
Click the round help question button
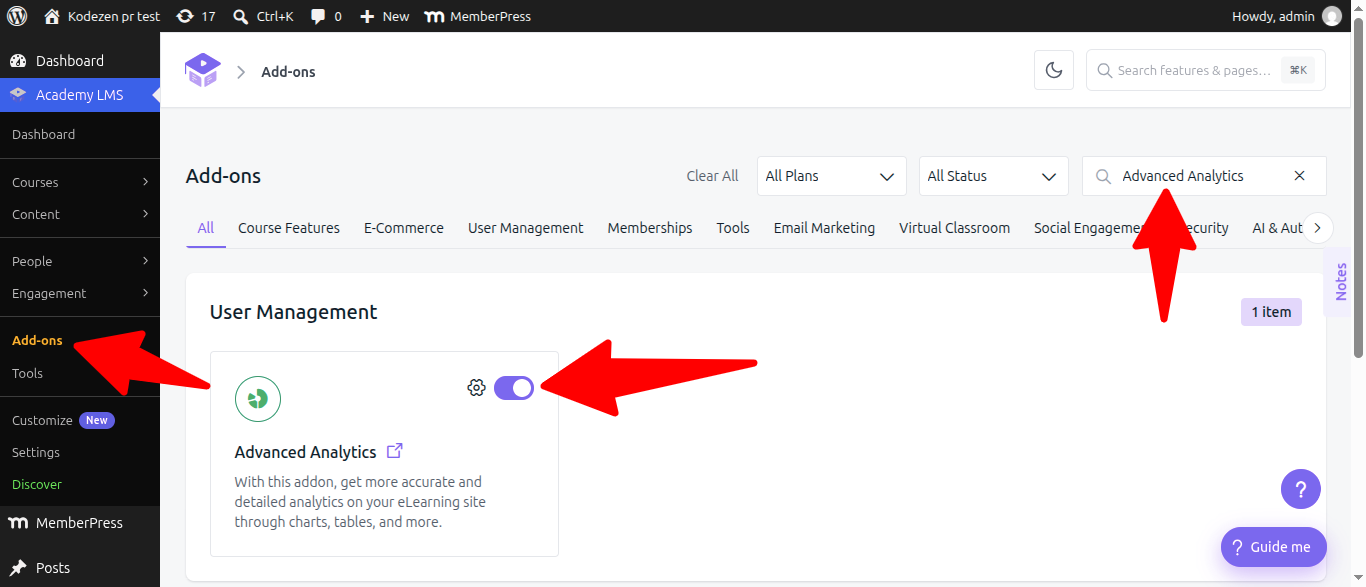pos(1301,490)
